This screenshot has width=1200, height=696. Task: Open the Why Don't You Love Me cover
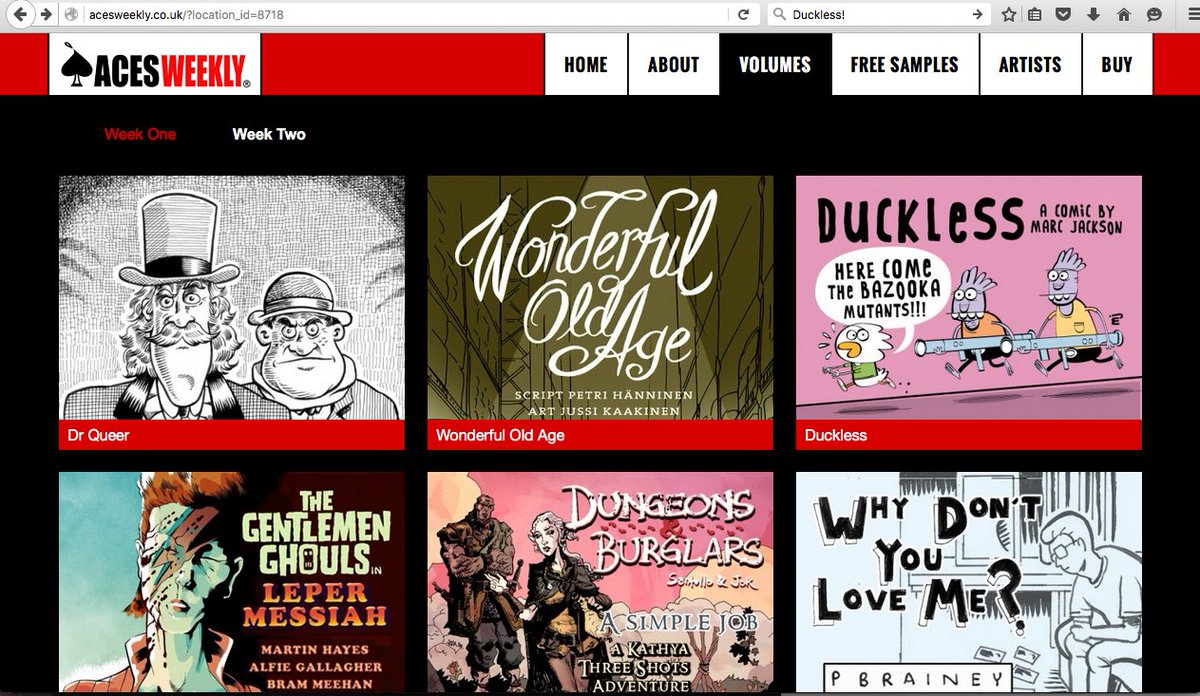tap(969, 583)
